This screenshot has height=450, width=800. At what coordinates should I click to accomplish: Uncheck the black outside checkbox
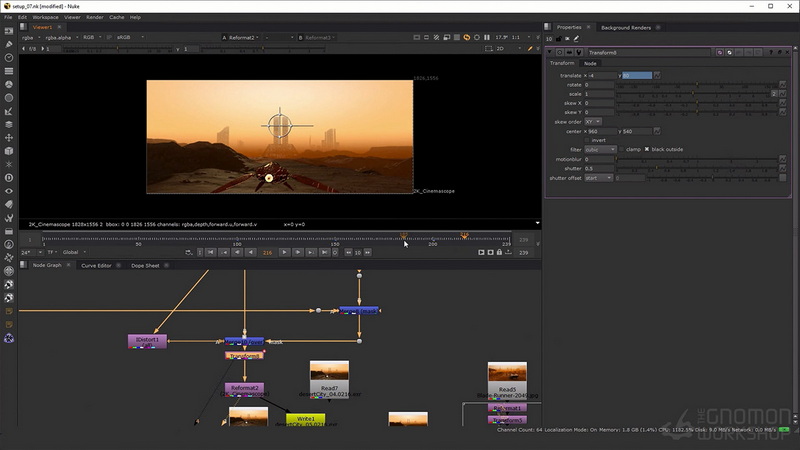pos(647,149)
